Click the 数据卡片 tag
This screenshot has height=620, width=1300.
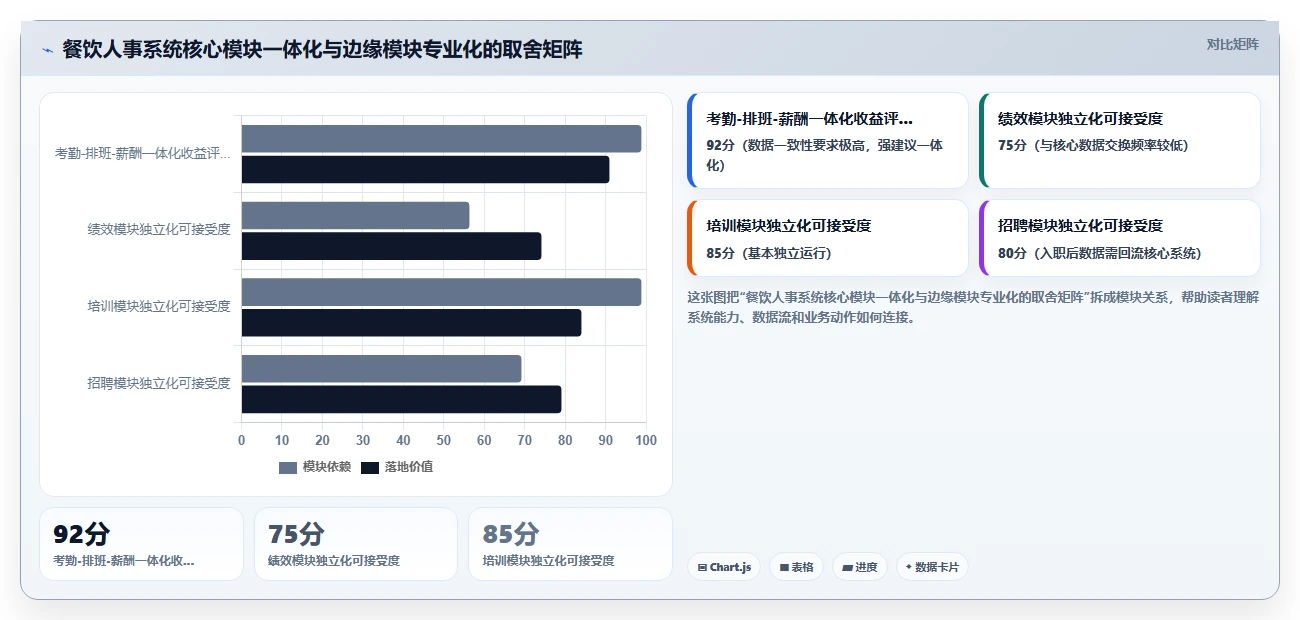932,567
